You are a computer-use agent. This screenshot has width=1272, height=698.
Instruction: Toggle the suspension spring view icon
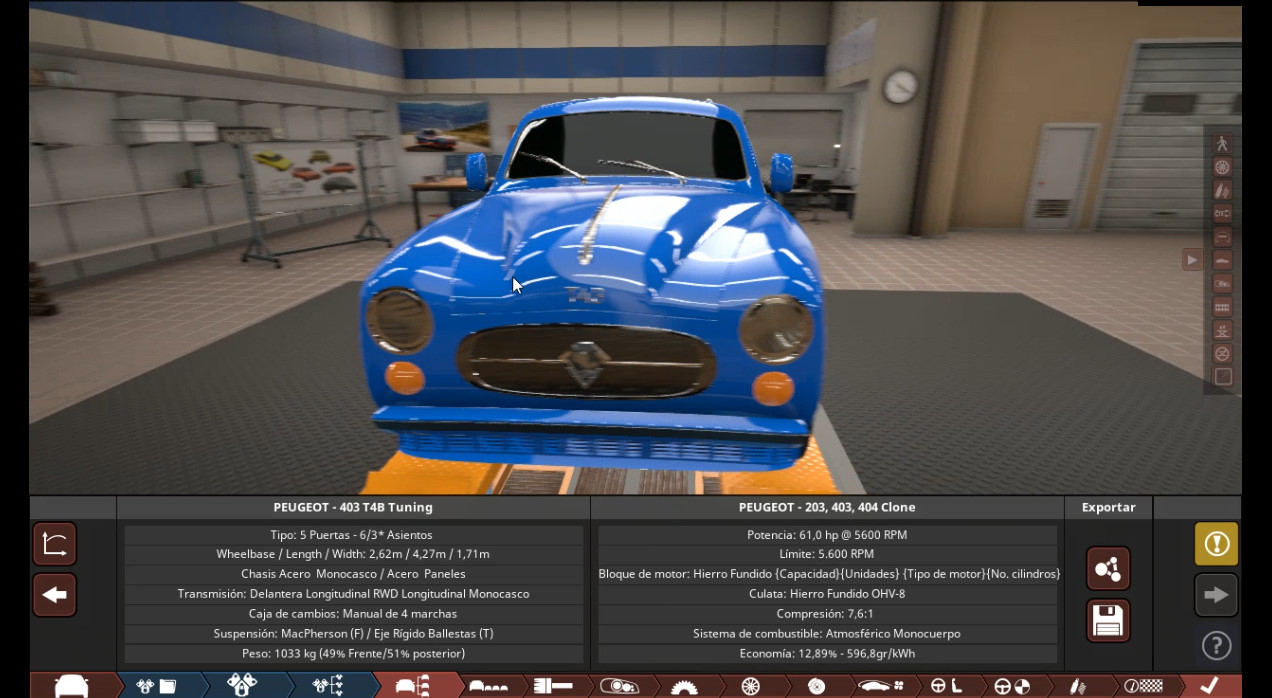click(x=1222, y=190)
